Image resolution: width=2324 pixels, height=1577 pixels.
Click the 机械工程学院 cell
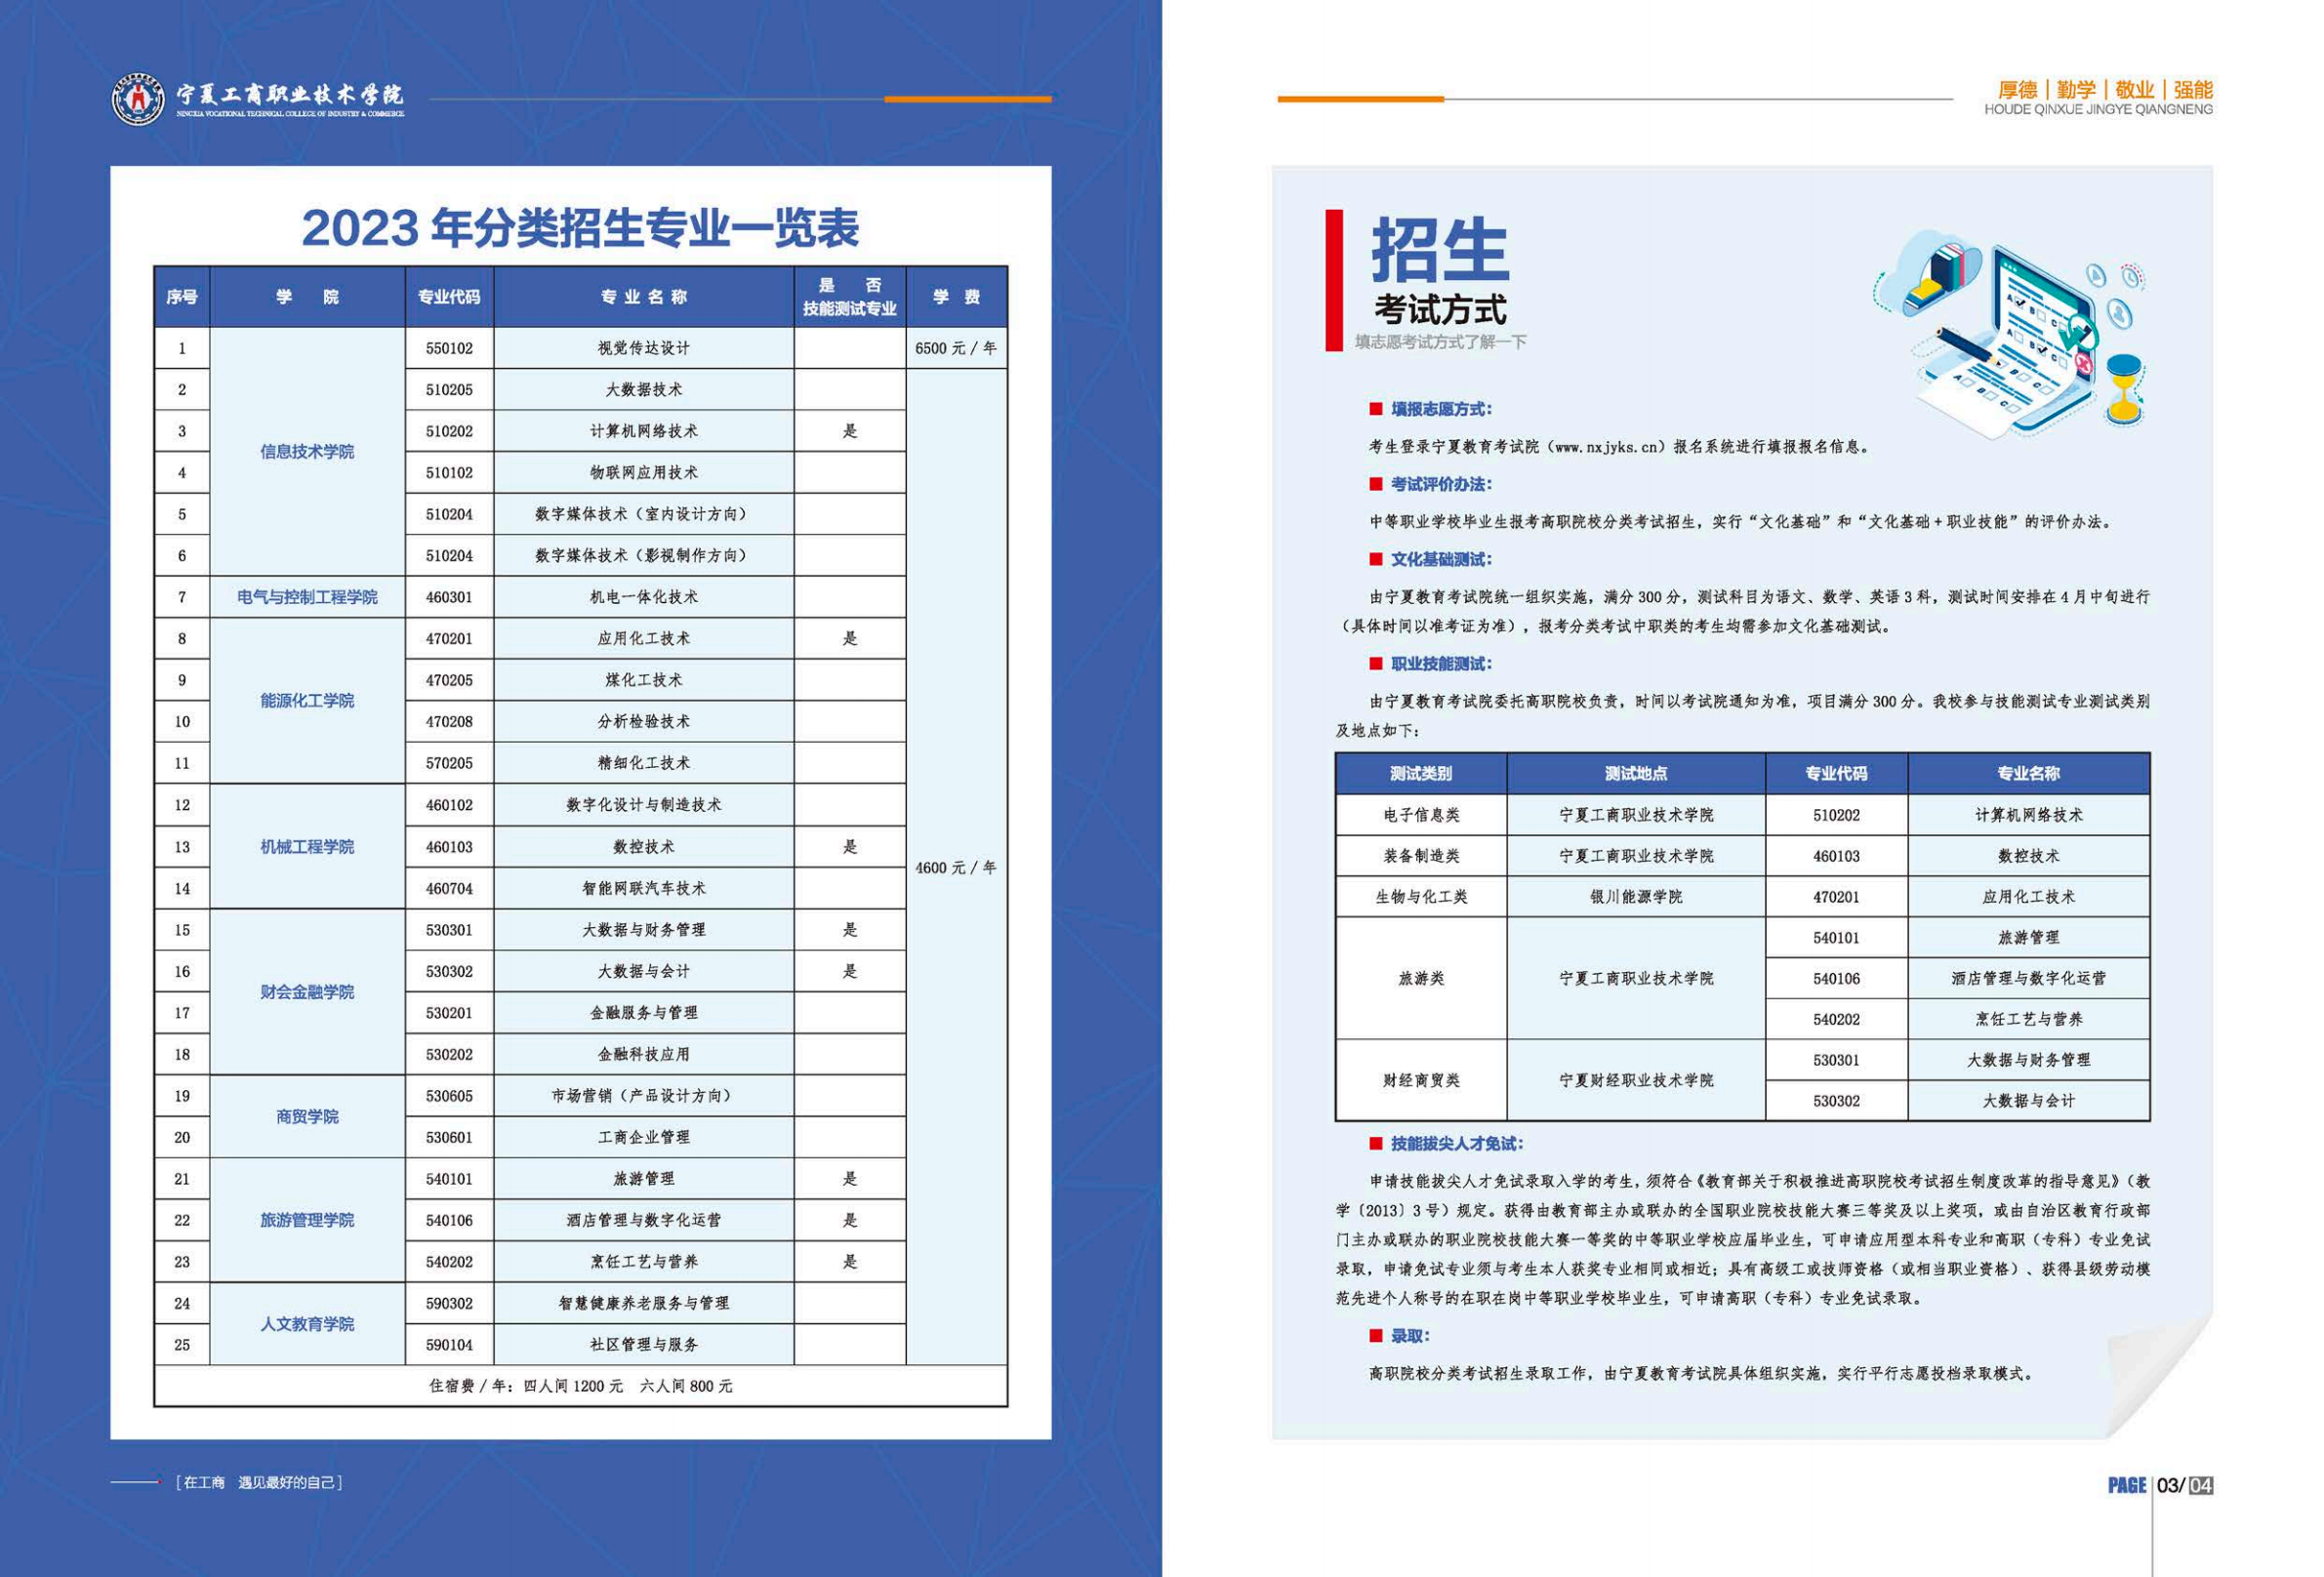point(307,847)
